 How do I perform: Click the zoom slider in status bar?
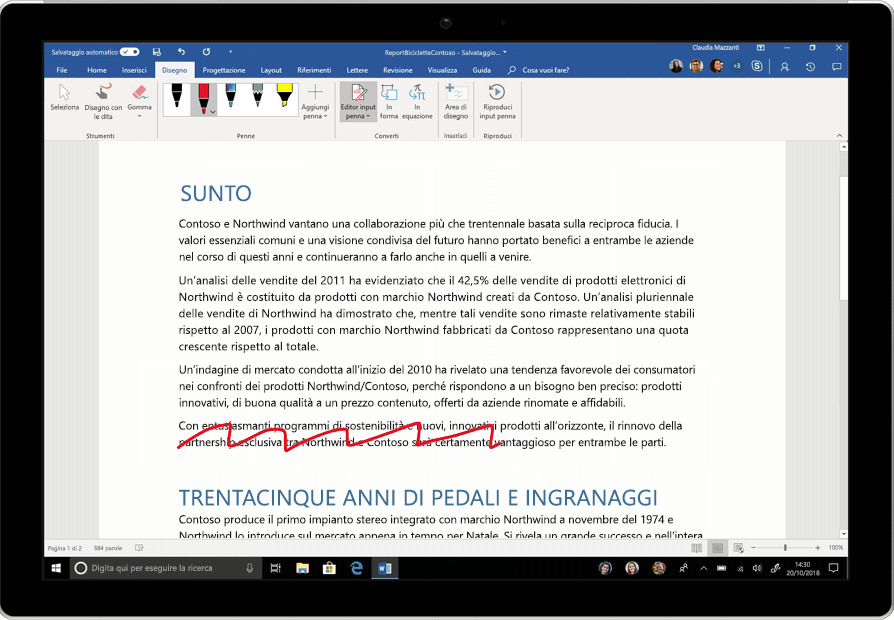pyautogui.click(x=785, y=548)
